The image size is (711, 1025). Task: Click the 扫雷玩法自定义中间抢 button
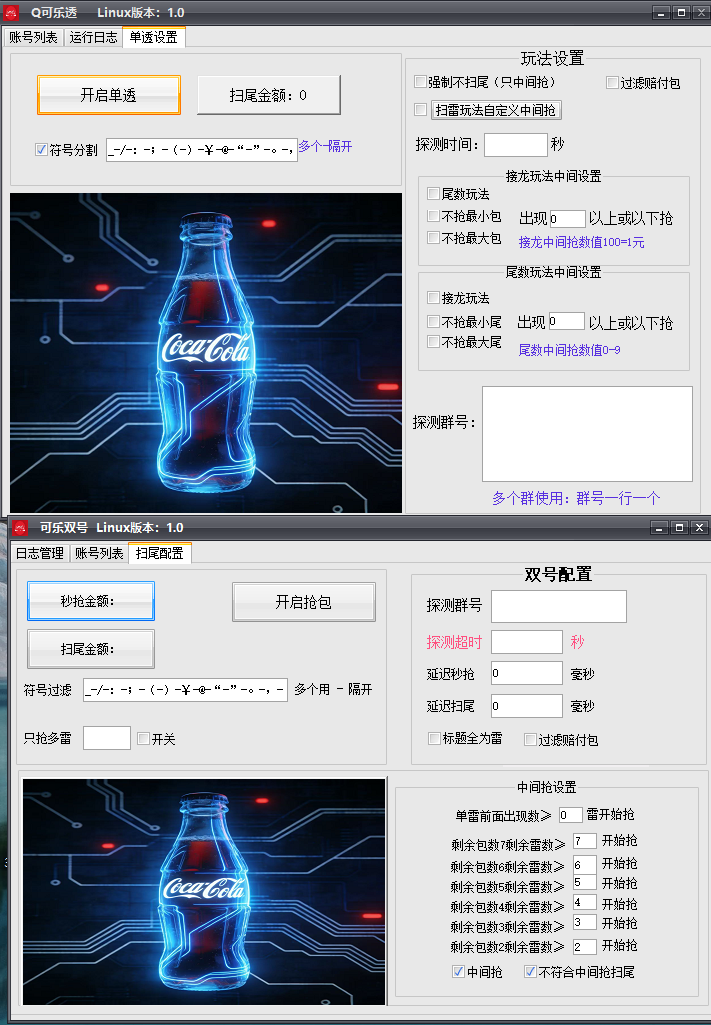[x=495, y=110]
